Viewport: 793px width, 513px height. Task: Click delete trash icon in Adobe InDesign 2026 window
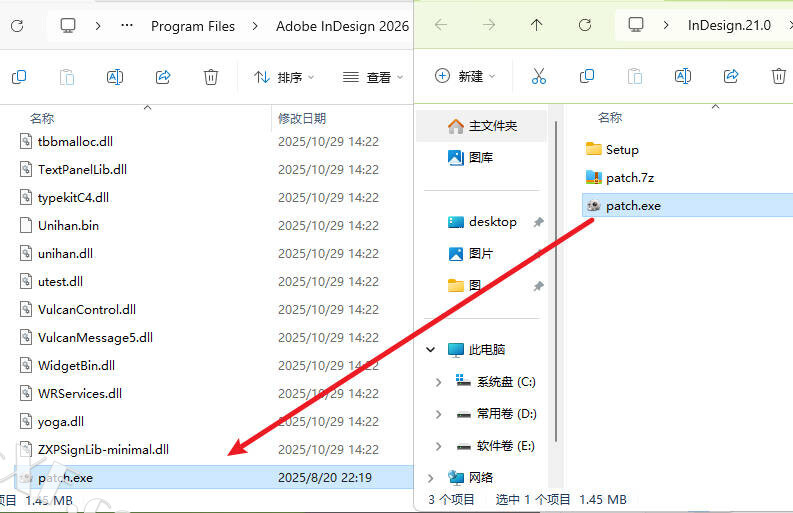(x=211, y=77)
